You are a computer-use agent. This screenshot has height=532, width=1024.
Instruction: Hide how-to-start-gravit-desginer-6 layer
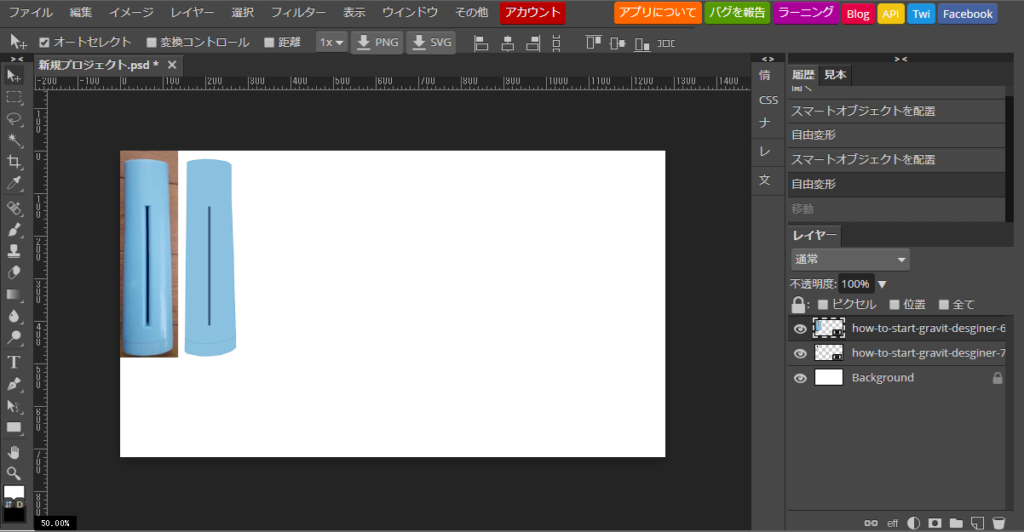[800, 329]
